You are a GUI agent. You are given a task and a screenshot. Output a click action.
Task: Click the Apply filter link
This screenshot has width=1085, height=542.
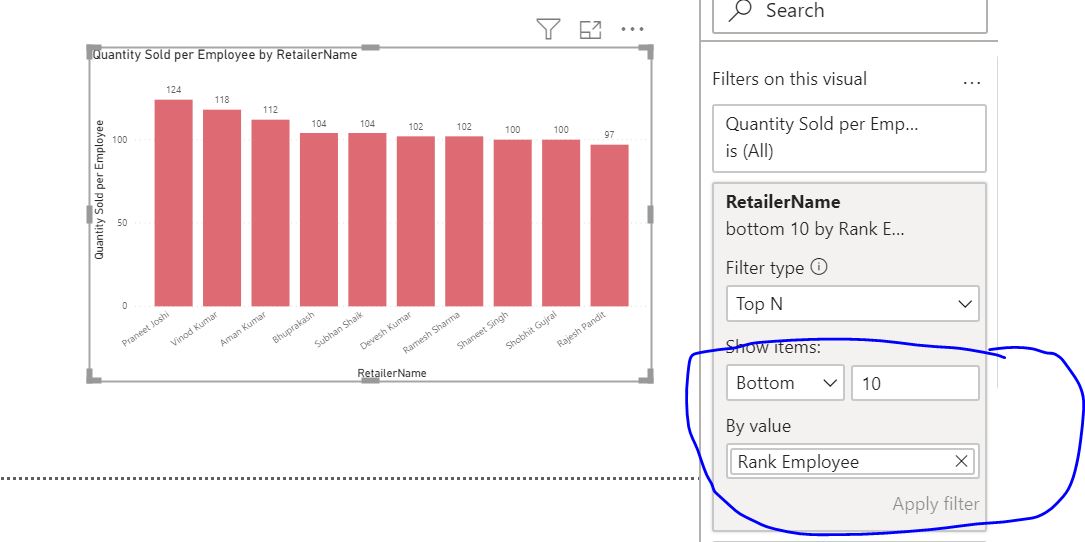pyautogui.click(x=936, y=504)
